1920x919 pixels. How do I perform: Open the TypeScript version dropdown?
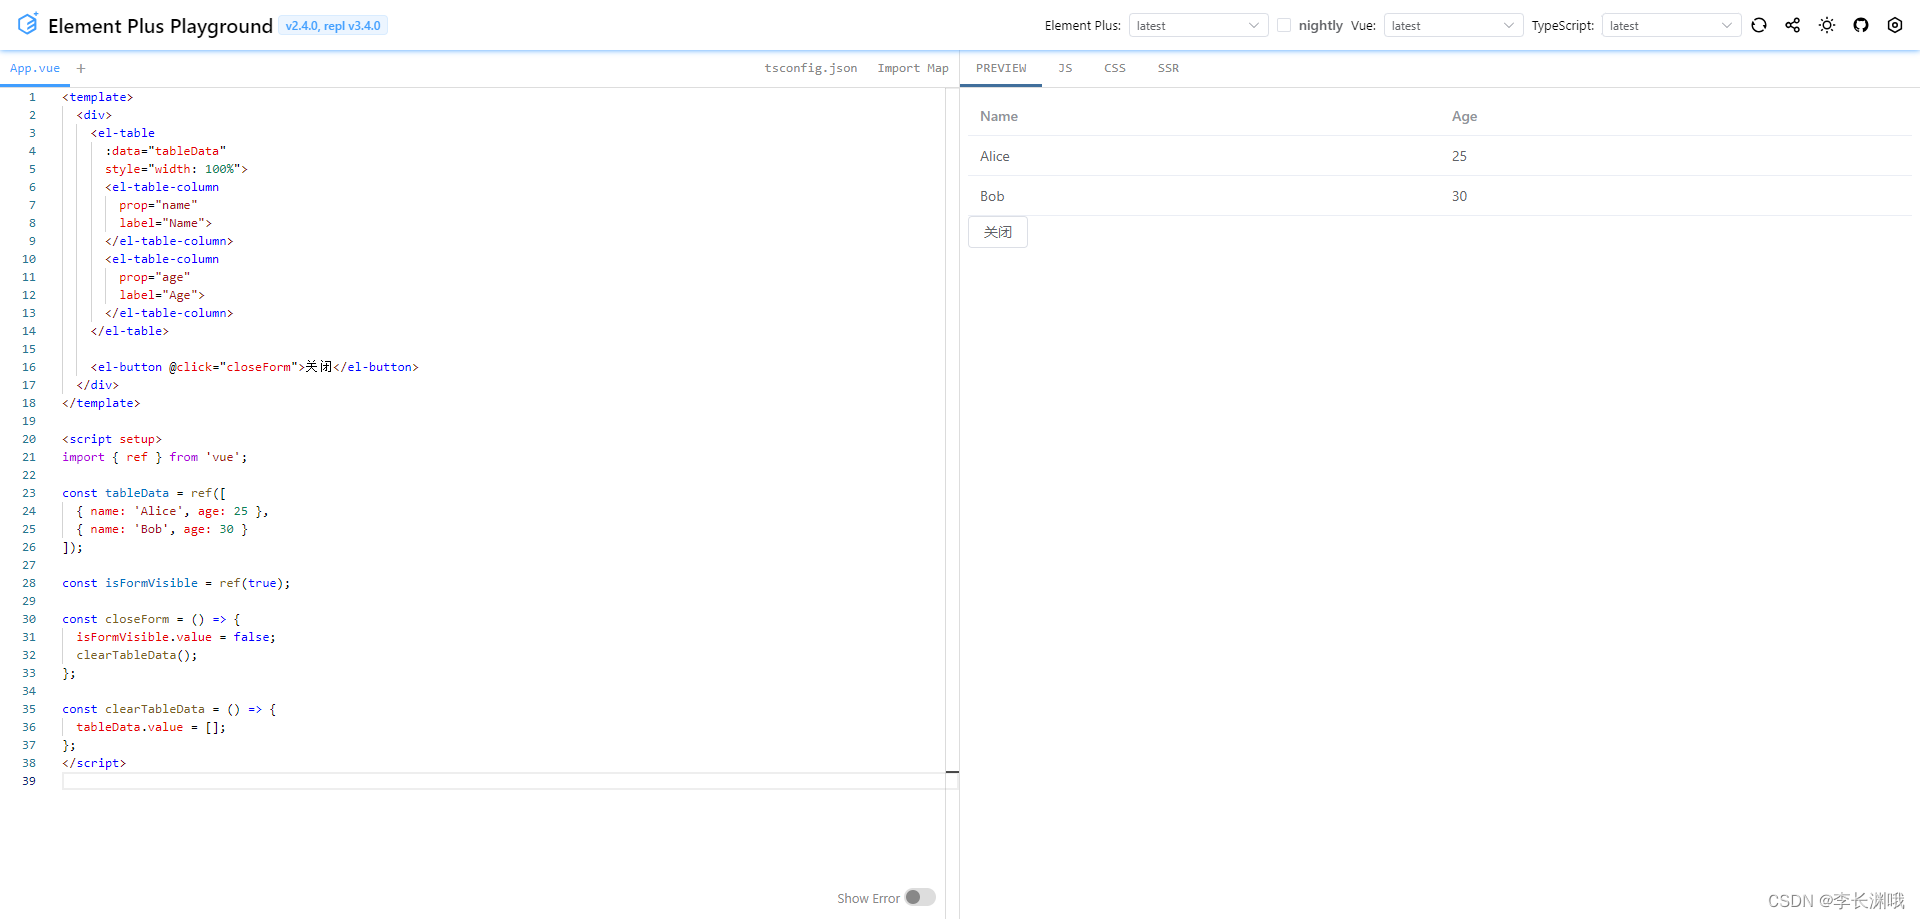pos(1671,25)
